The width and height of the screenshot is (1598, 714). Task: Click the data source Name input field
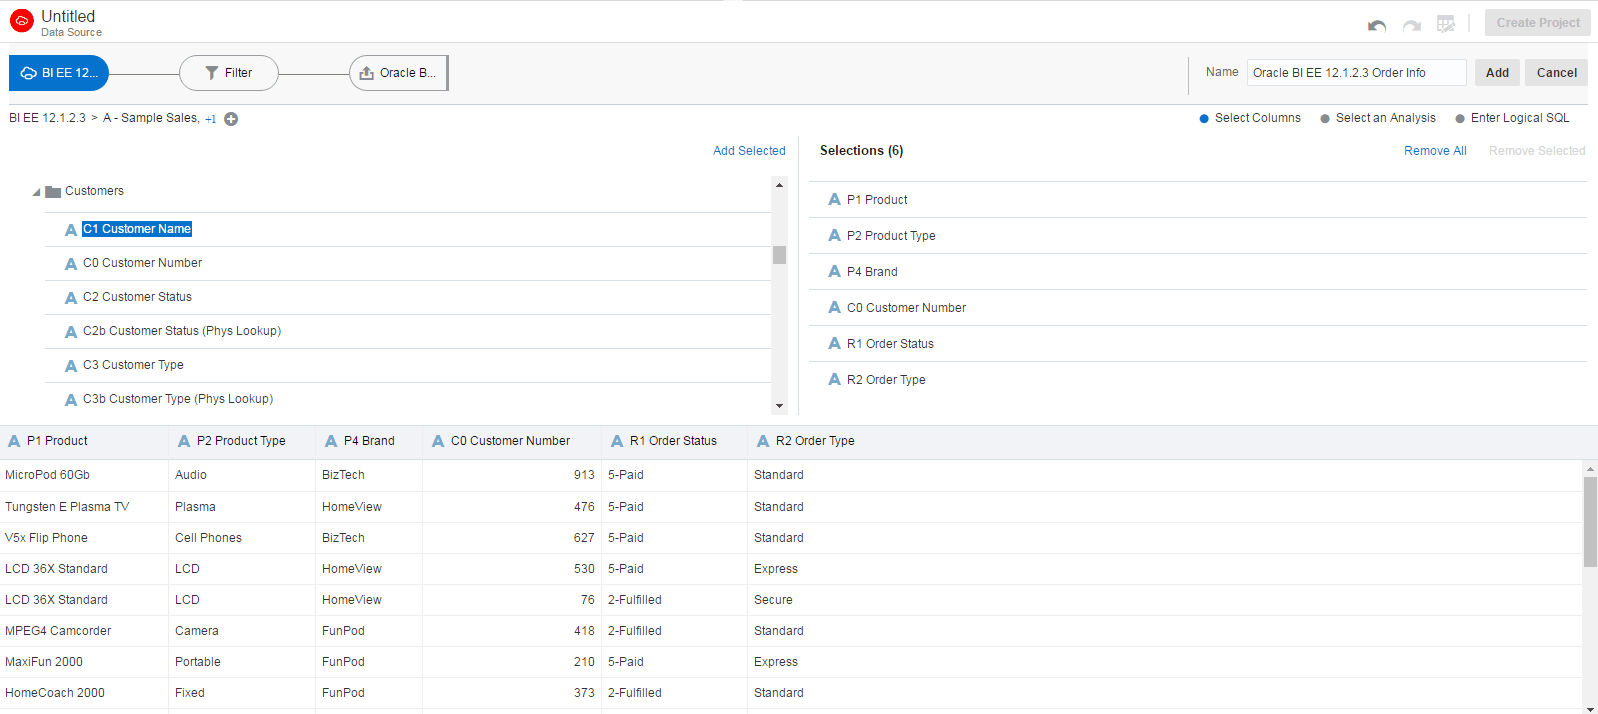click(x=1356, y=73)
